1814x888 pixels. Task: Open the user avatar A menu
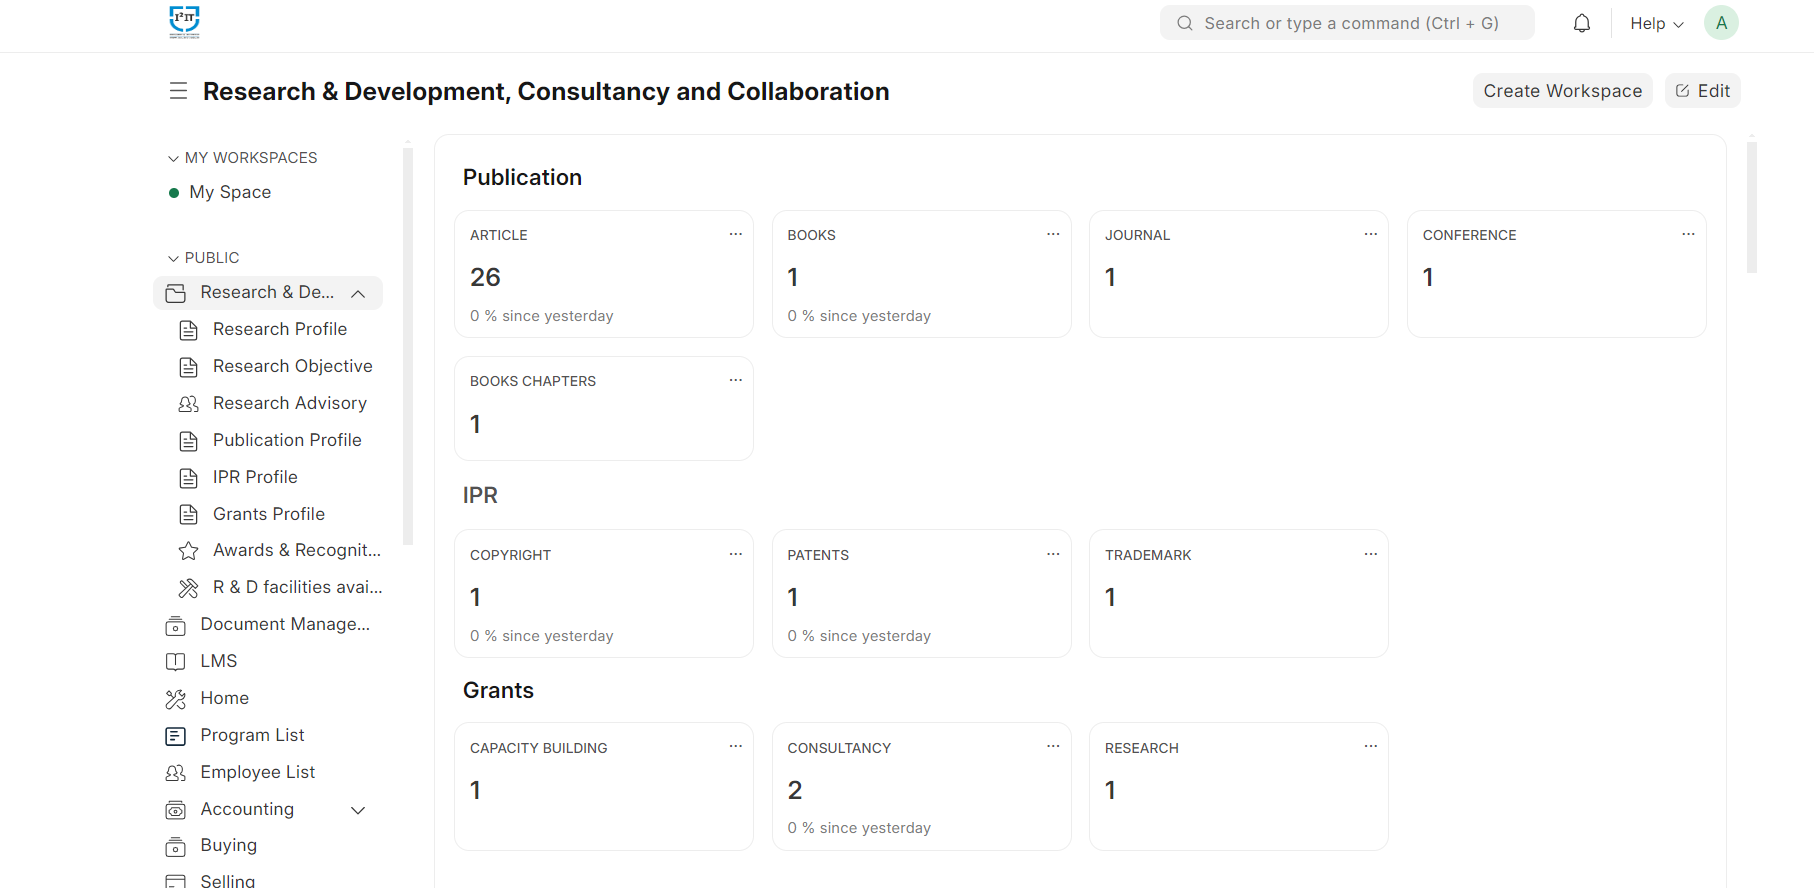point(1721,23)
